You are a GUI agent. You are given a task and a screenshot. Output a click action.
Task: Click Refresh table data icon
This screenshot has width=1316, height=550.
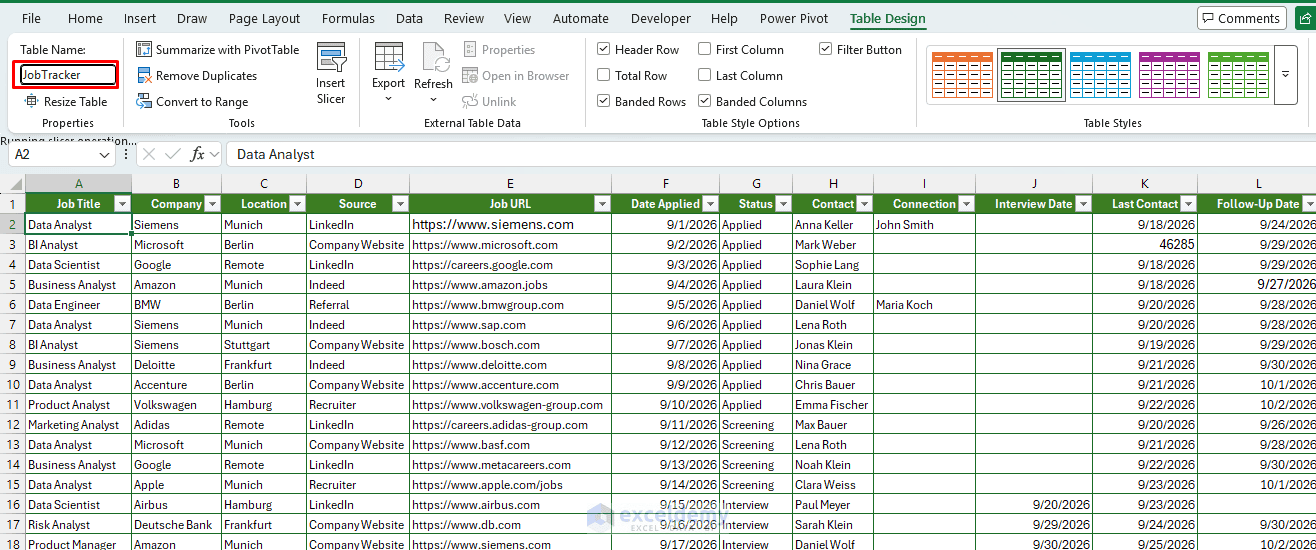[434, 56]
